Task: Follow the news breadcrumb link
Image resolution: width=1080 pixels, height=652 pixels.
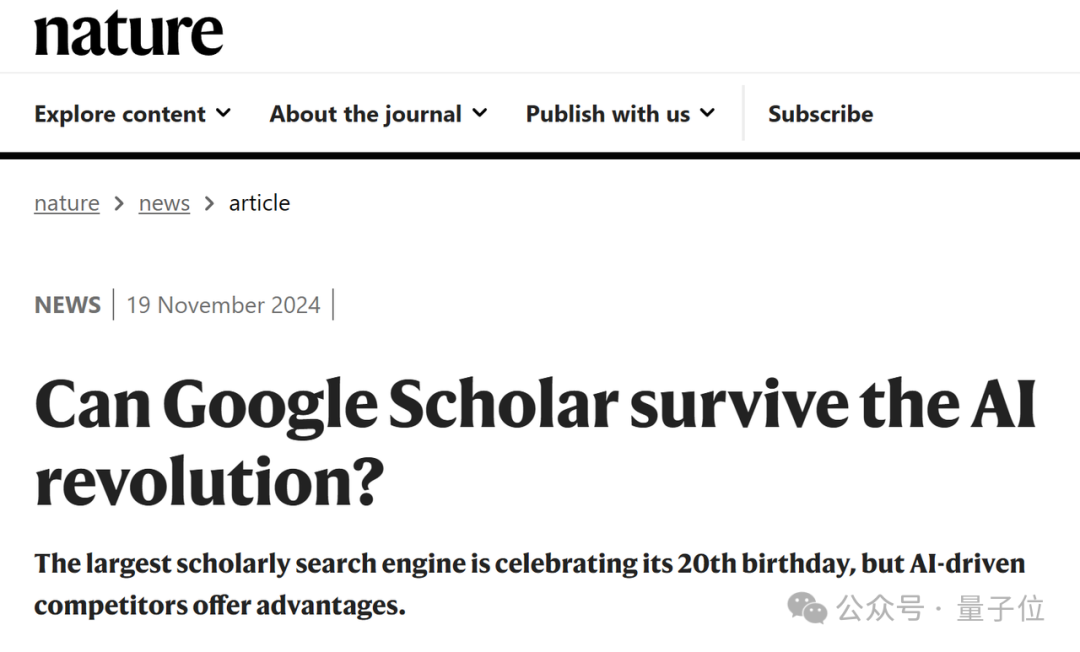Action: point(164,203)
